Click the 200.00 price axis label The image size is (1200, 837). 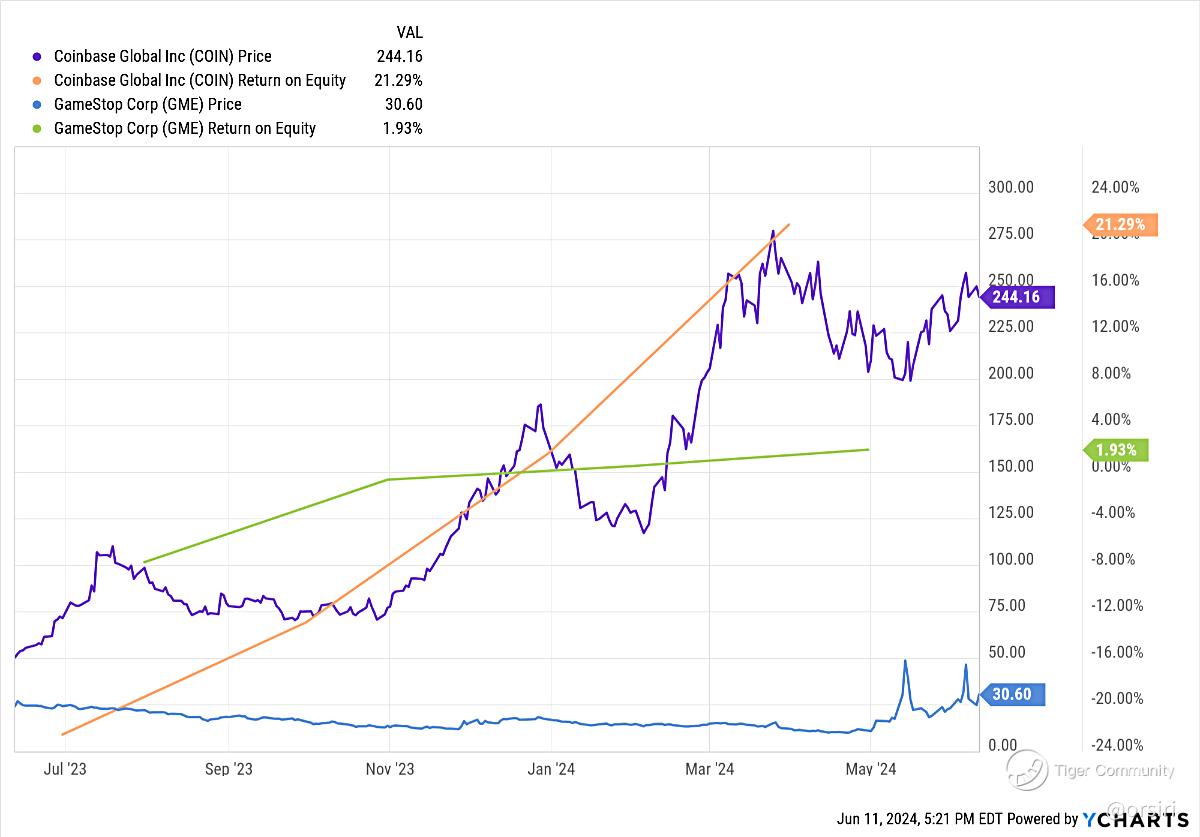(1013, 374)
